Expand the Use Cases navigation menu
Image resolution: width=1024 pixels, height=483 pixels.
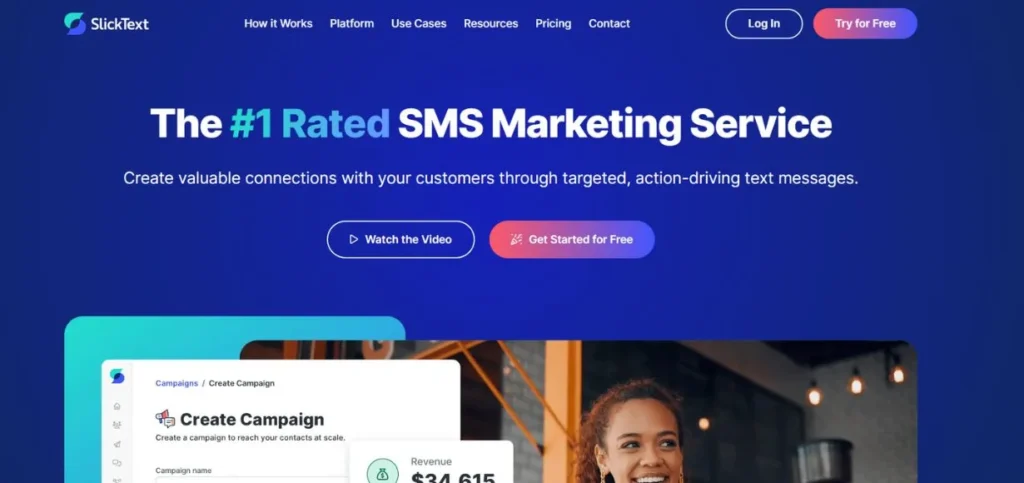click(x=419, y=23)
